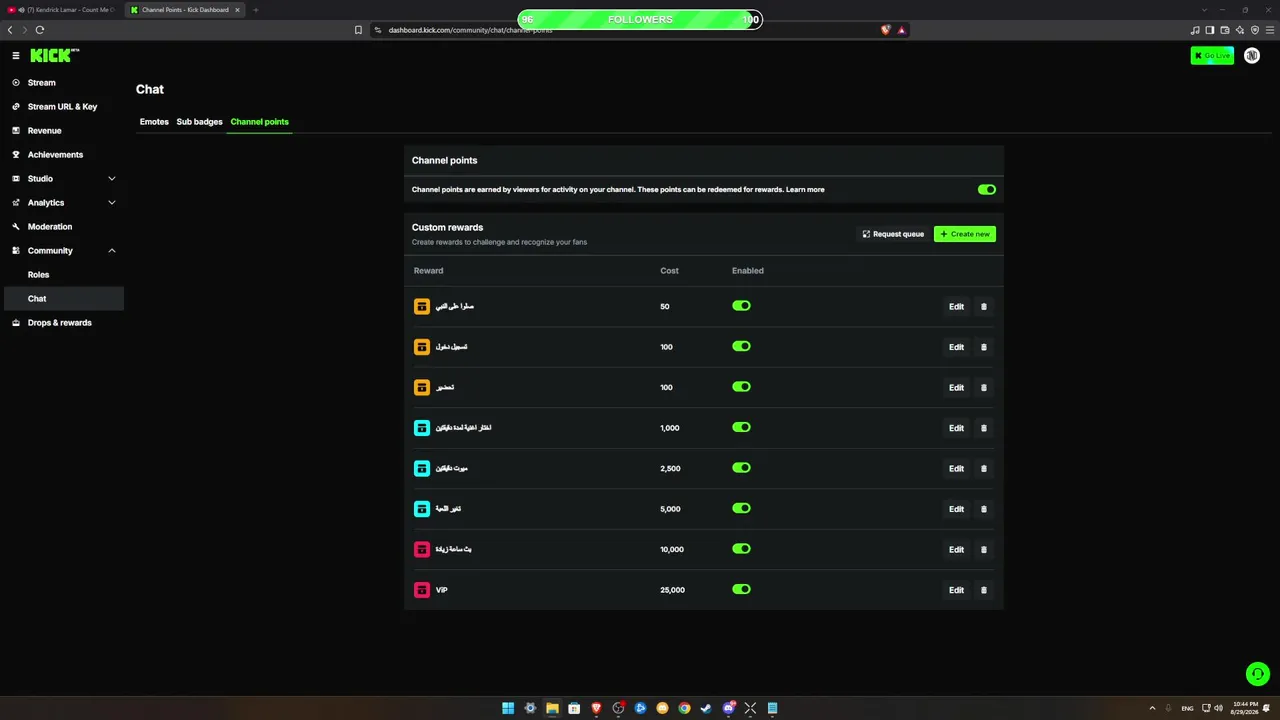Click the Go Live button
Screen dimensions: 1280x720
click(x=1212, y=56)
